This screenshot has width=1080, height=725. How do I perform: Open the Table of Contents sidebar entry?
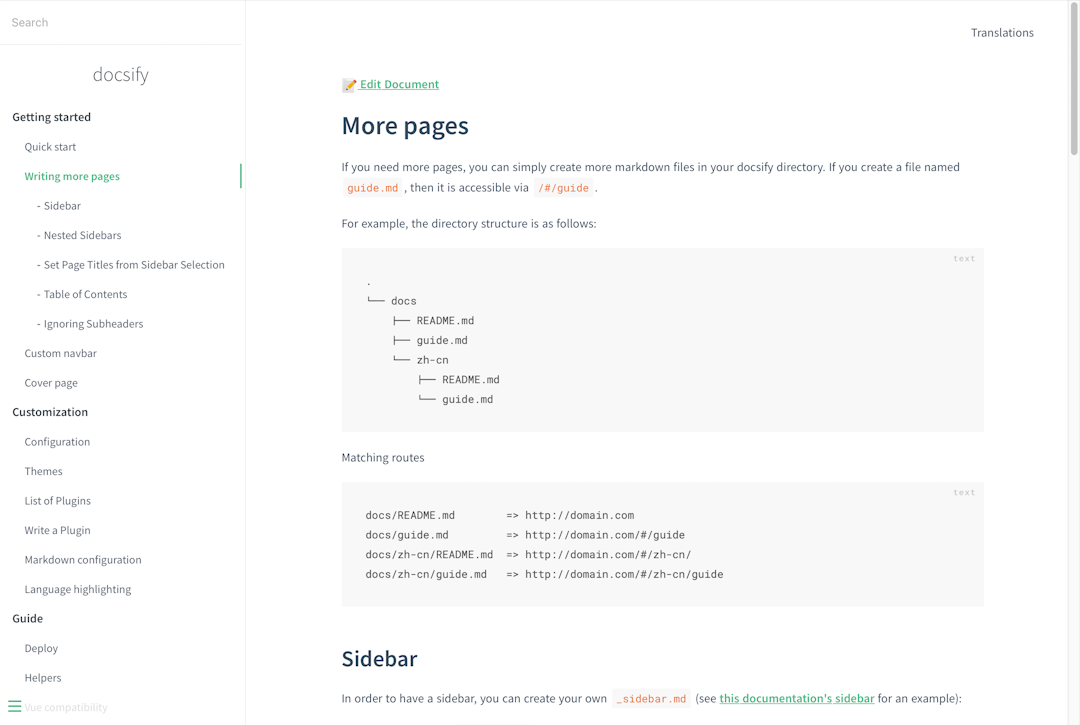pos(85,294)
